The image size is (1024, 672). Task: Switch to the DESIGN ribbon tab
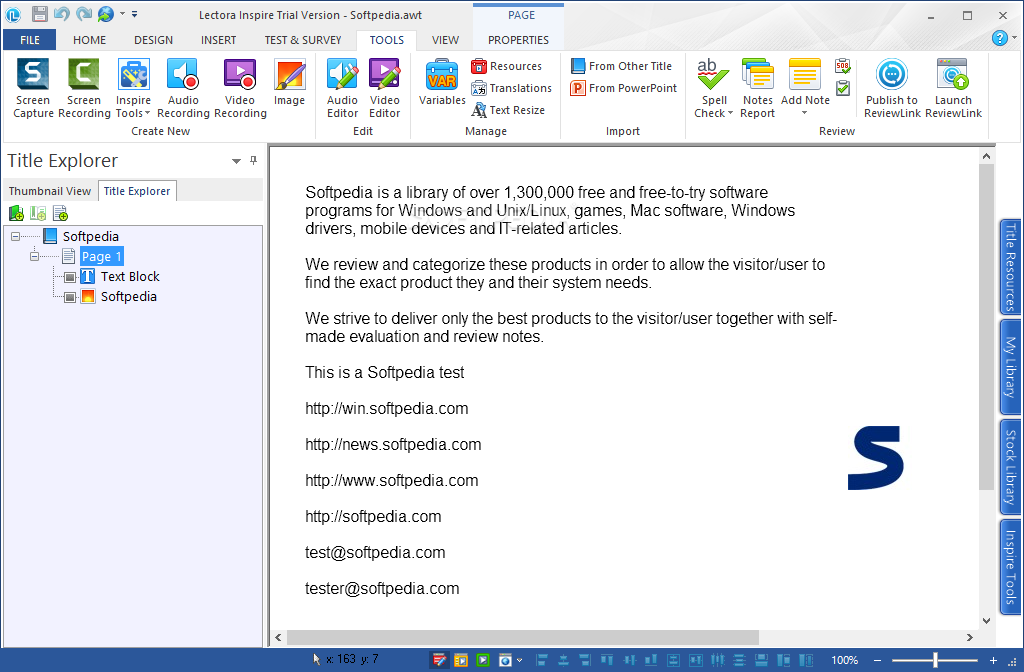point(153,40)
